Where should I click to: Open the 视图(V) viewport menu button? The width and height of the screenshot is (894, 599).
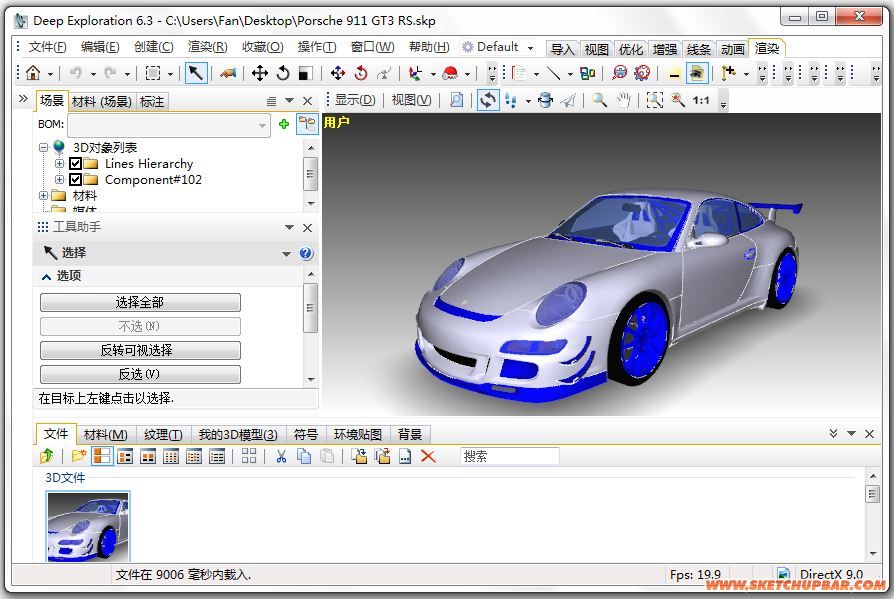coord(411,100)
